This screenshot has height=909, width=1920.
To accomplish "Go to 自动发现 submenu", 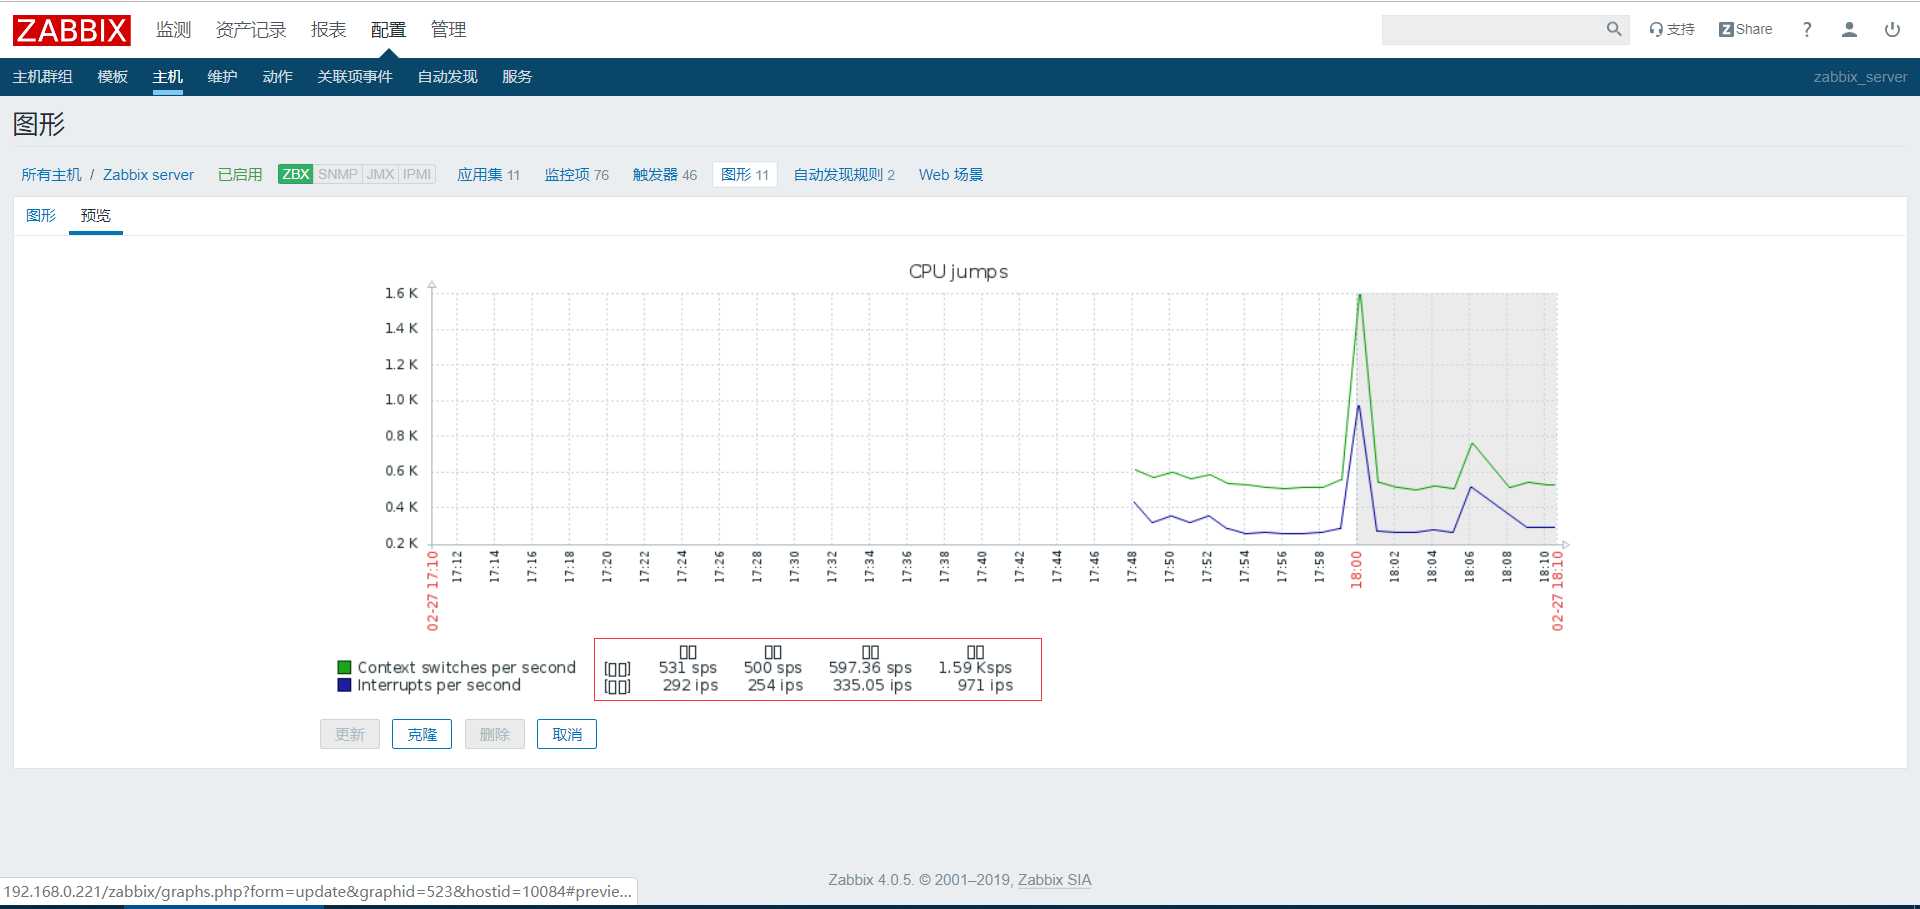I will pyautogui.click(x=447, y=77).
